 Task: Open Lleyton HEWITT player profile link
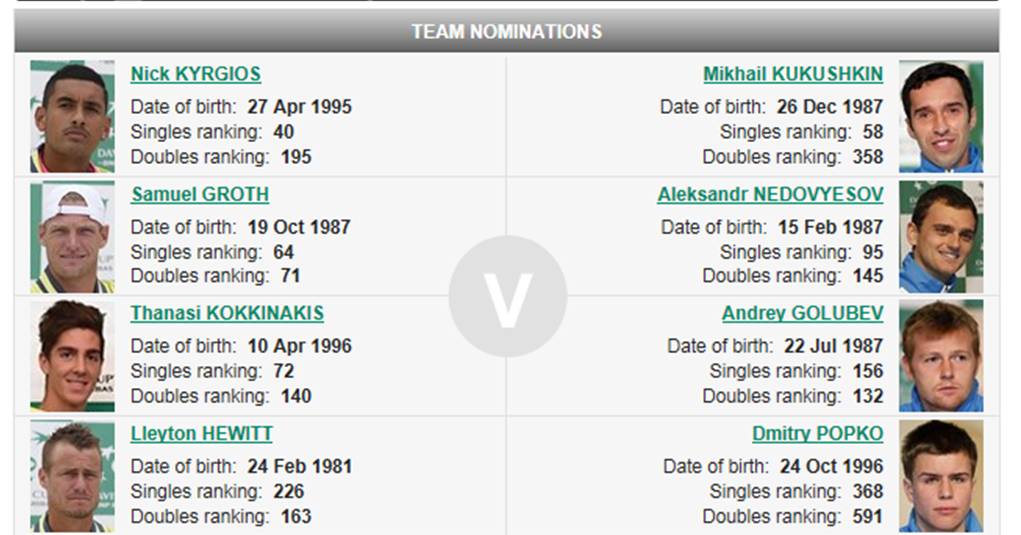[201, 433]
